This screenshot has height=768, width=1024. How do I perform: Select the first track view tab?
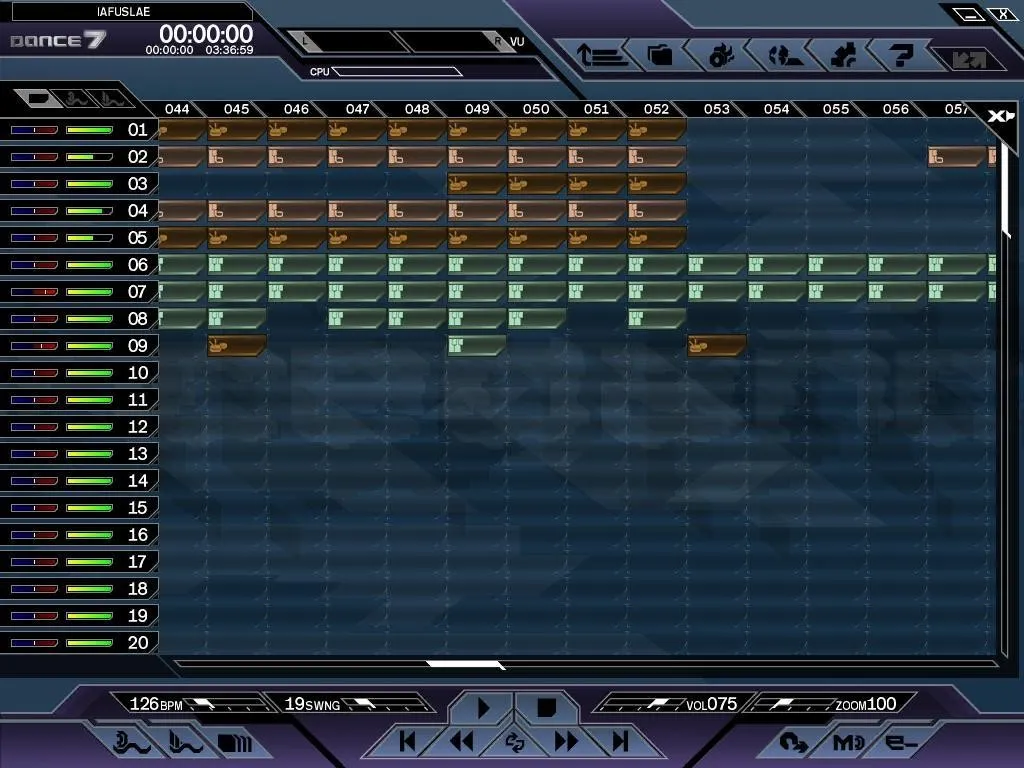(38, 98)
